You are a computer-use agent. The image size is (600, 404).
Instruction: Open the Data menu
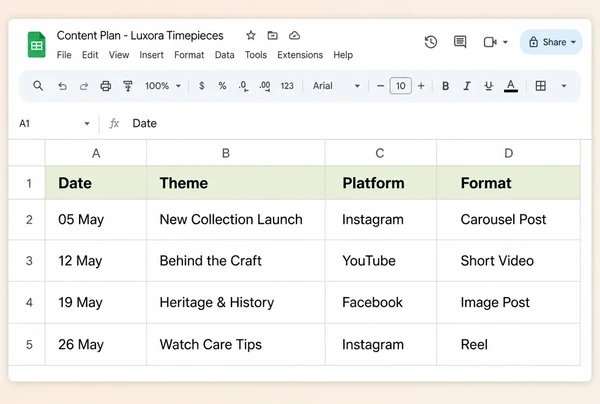(x=224, y=55)
